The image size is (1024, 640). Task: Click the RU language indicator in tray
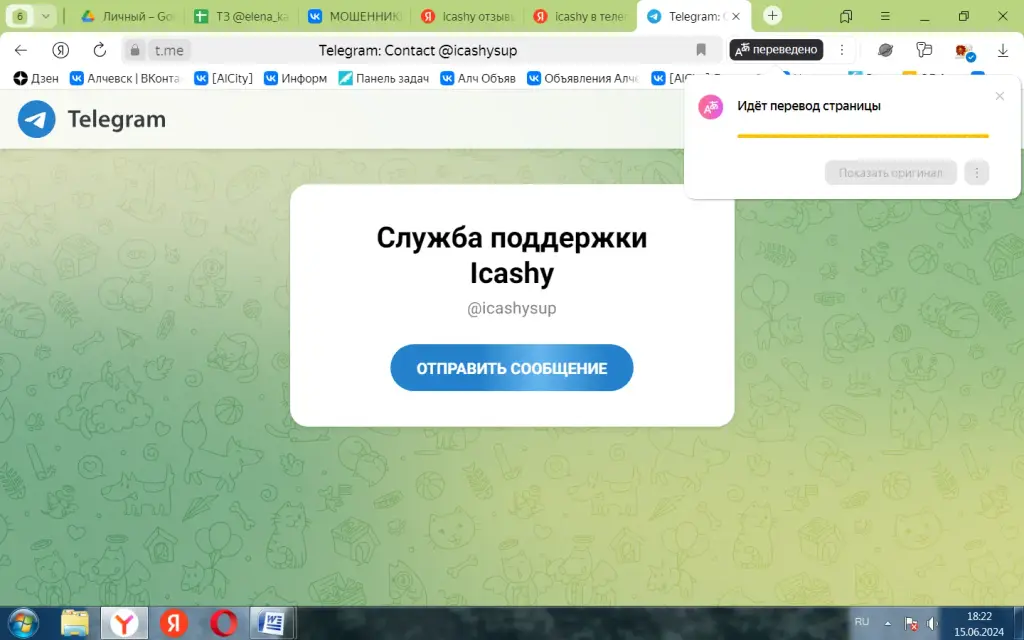click(862, 622)
